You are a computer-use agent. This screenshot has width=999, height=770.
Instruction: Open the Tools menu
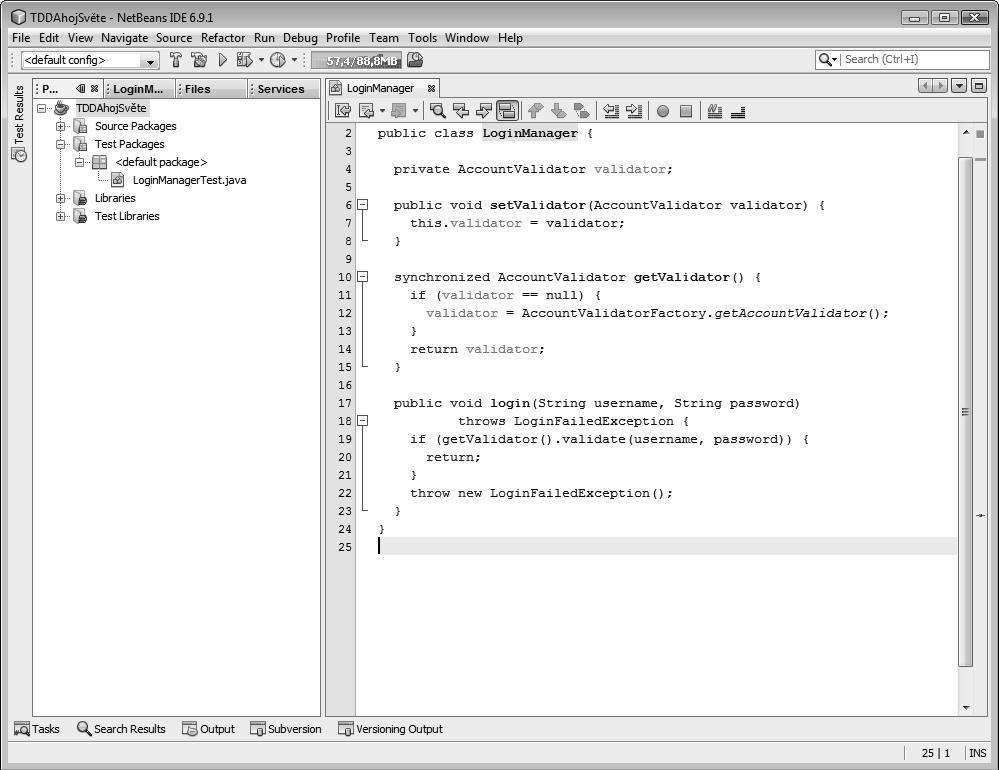click(422, 38)
